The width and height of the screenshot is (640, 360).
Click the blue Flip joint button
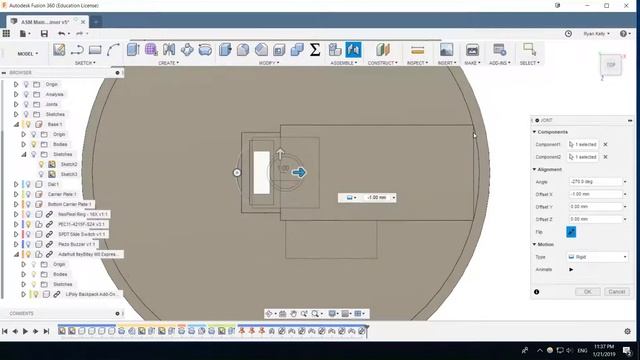(x=571, y=232)
